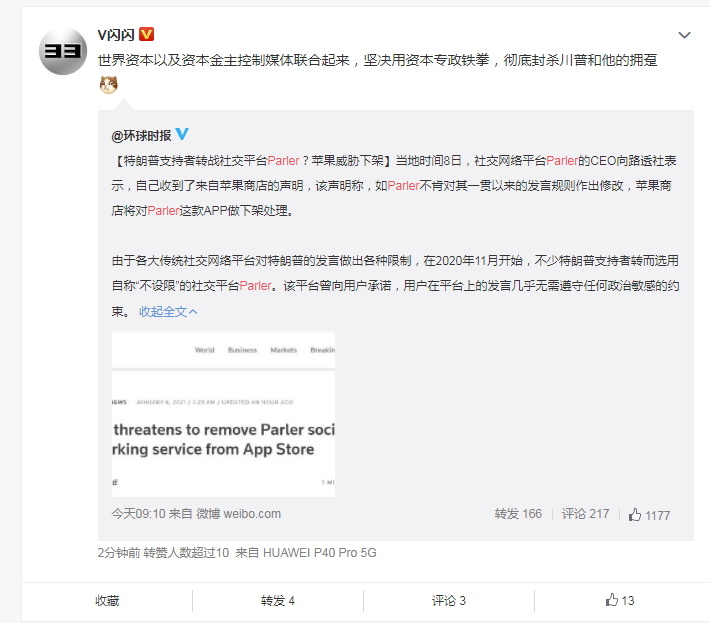710x623 pixels.
Task: Click 转赞人数超过10 text
Action: coord(186,553)
